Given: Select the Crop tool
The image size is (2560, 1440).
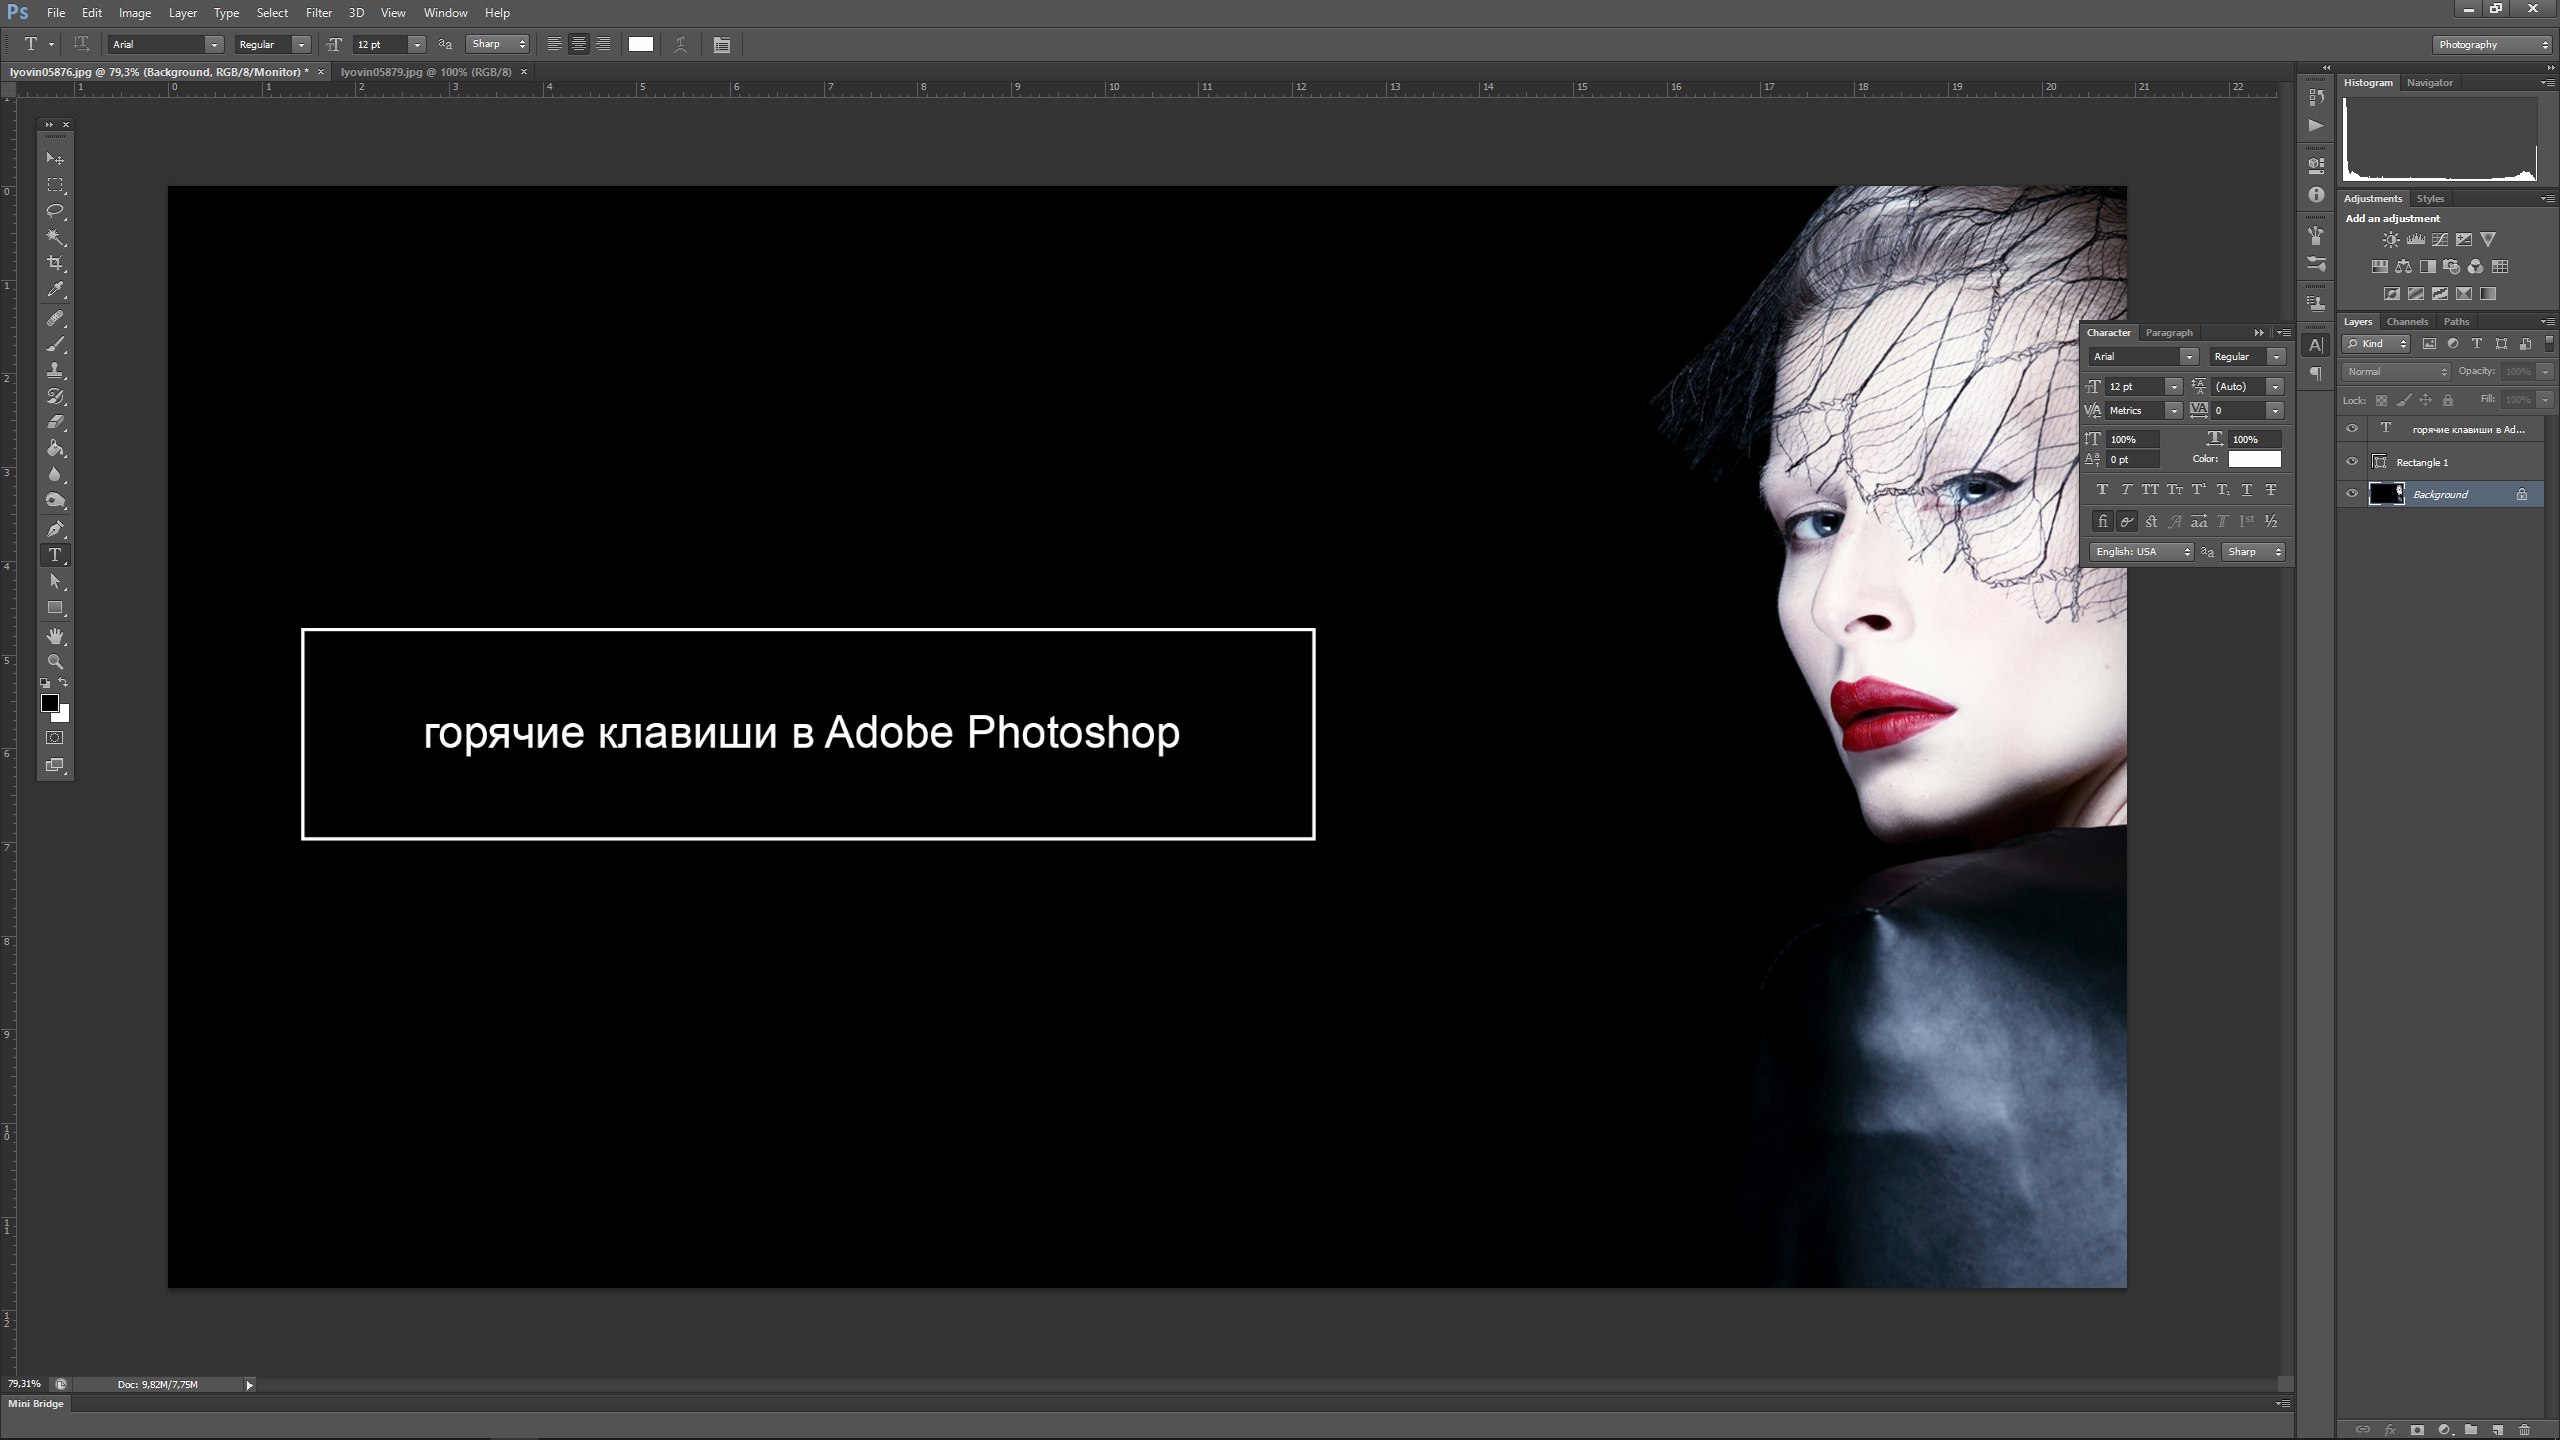Looking at the screenshot, I should (x=55, y=263).
